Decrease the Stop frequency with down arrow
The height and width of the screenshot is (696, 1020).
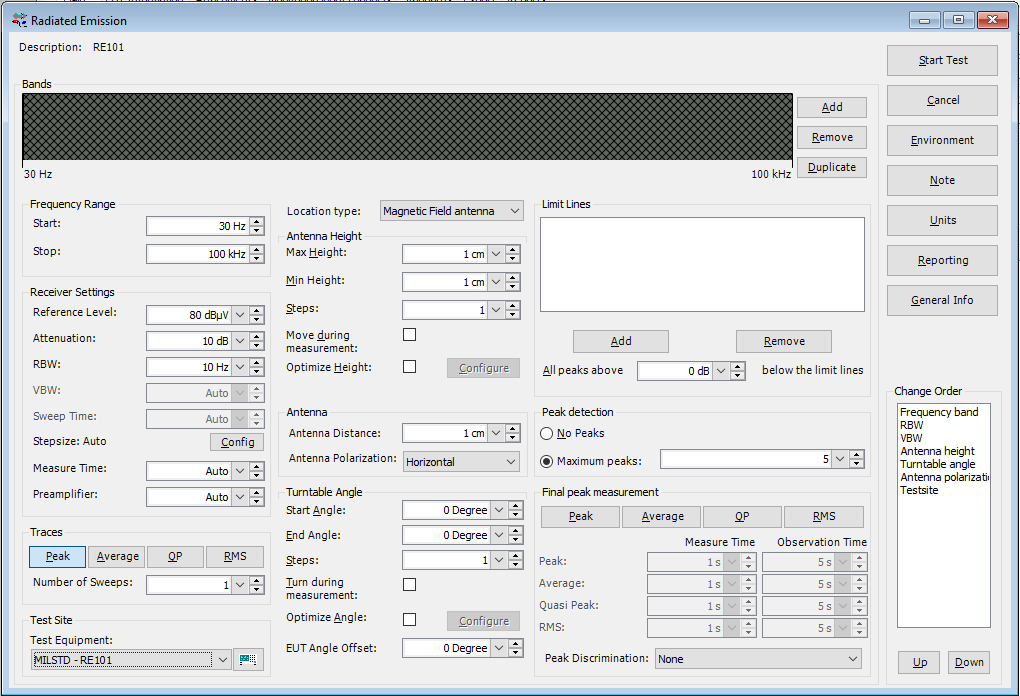(x=257, y=259)
